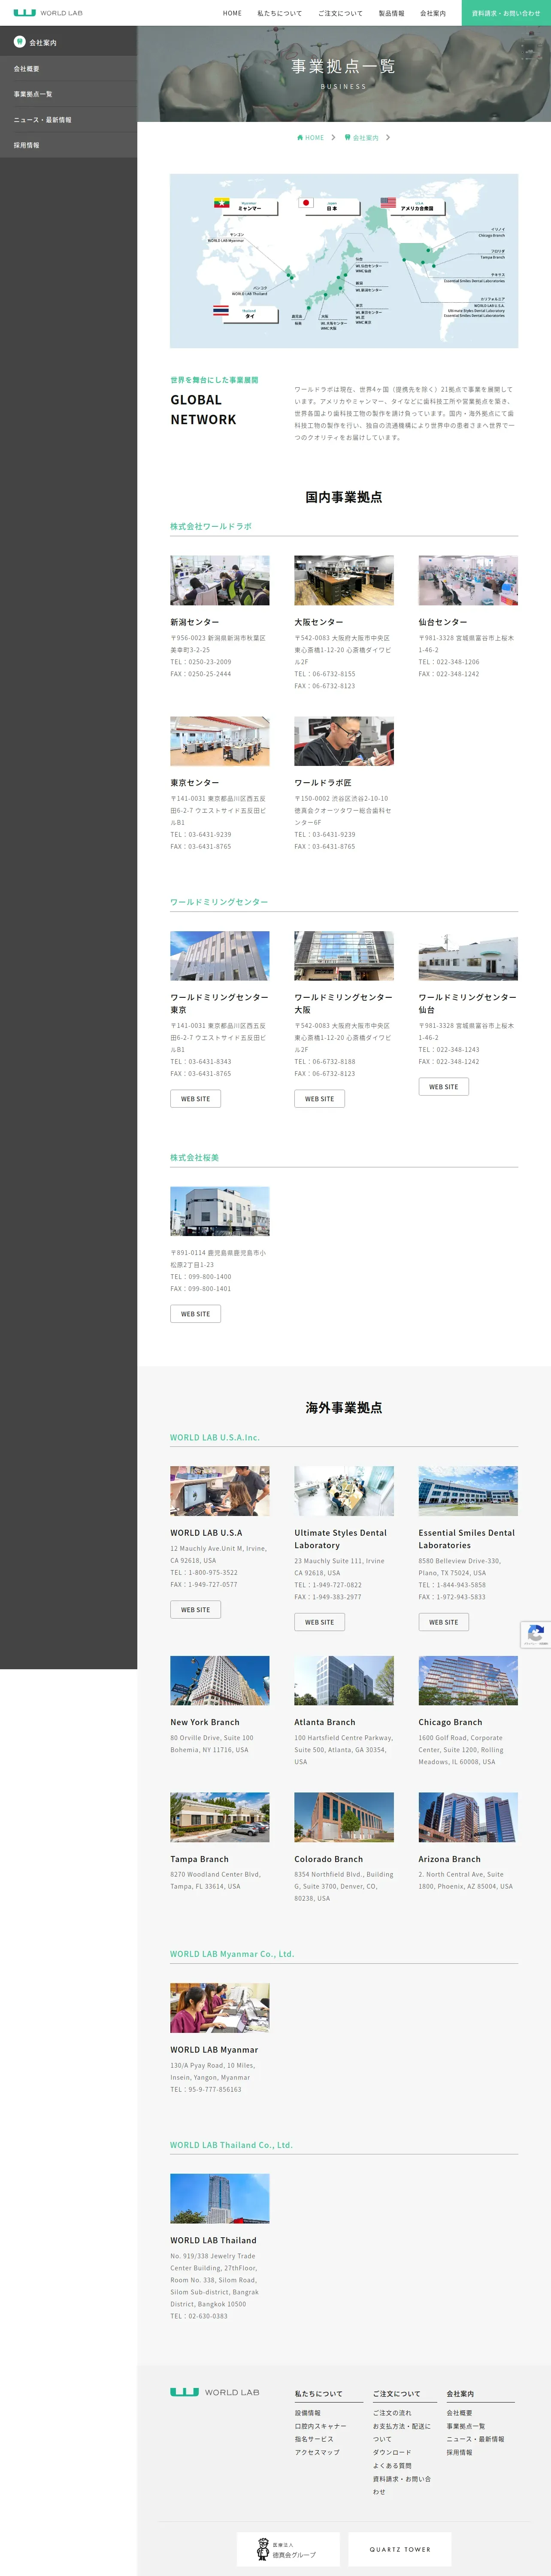The height and width of the screenshot is (2576, 551).
Task: Open ニュース・最新情報 in the footer
Action: coord(475,2439)
